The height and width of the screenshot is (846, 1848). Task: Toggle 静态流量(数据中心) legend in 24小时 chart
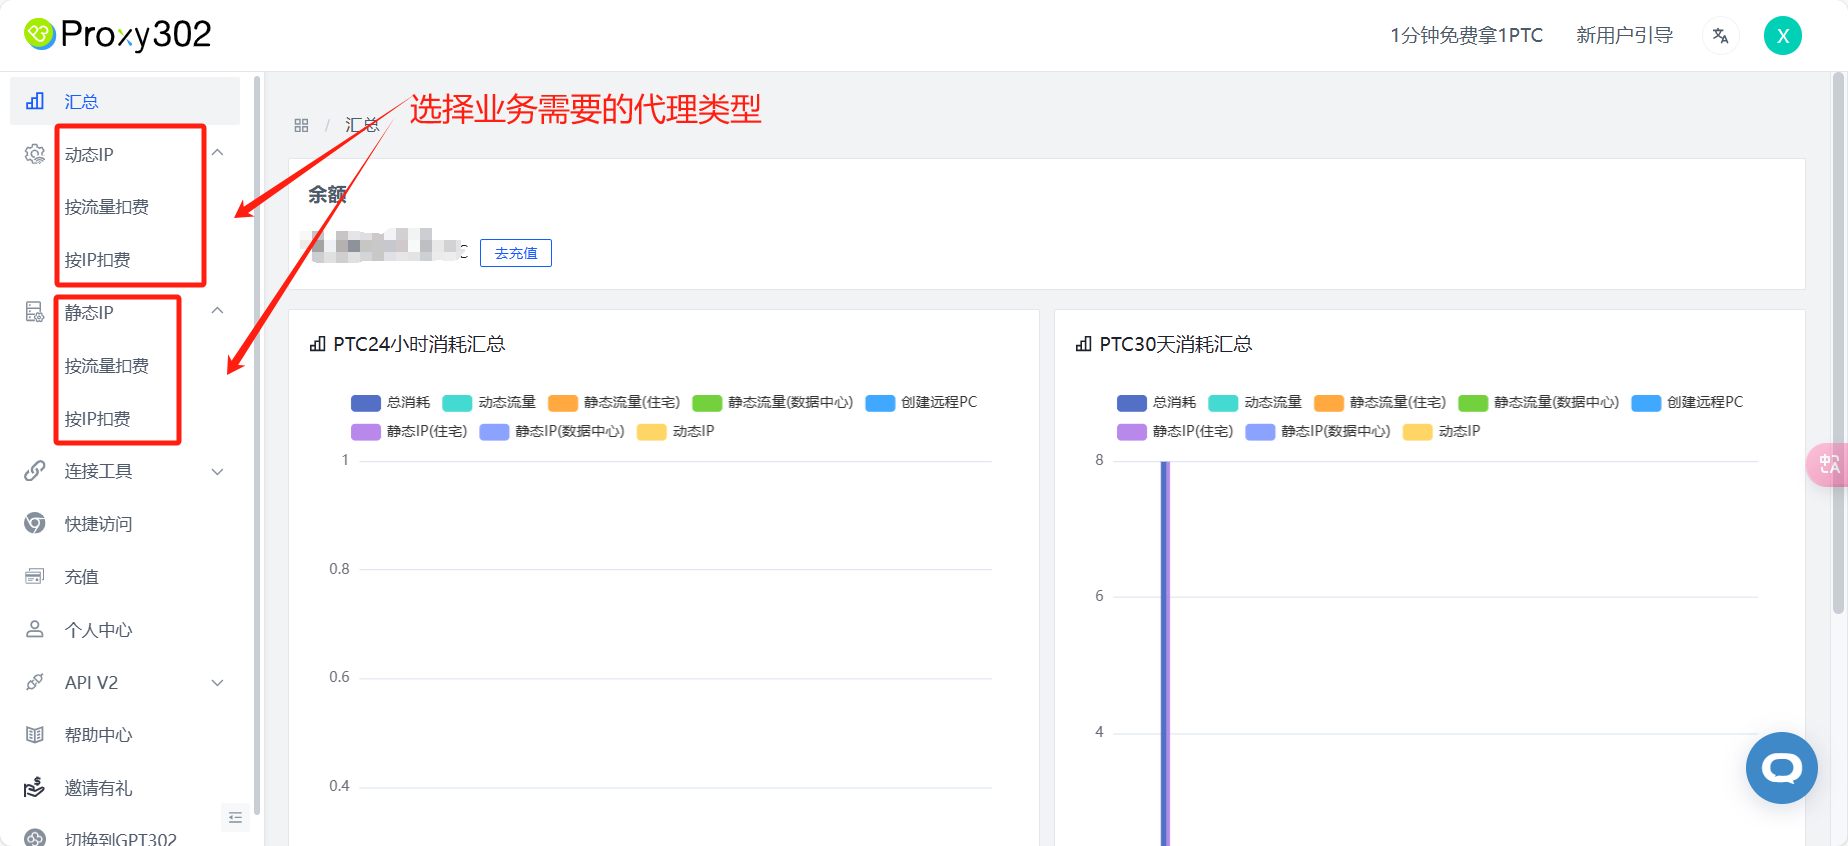(773, 402)
